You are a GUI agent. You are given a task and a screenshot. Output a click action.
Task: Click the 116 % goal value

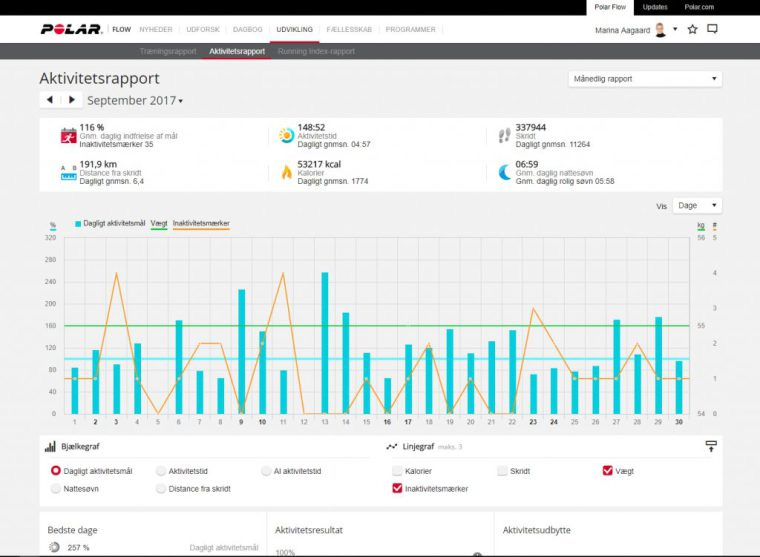[92, 127]
